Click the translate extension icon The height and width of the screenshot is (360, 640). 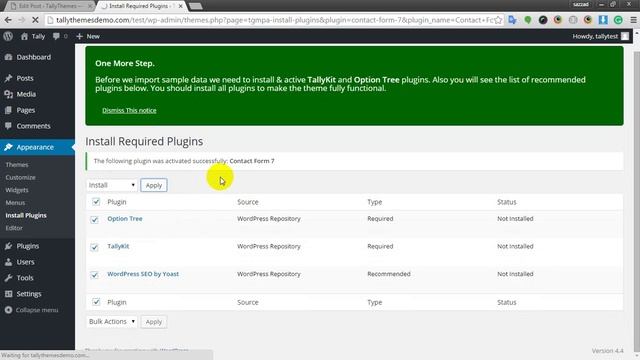point(513,20)
